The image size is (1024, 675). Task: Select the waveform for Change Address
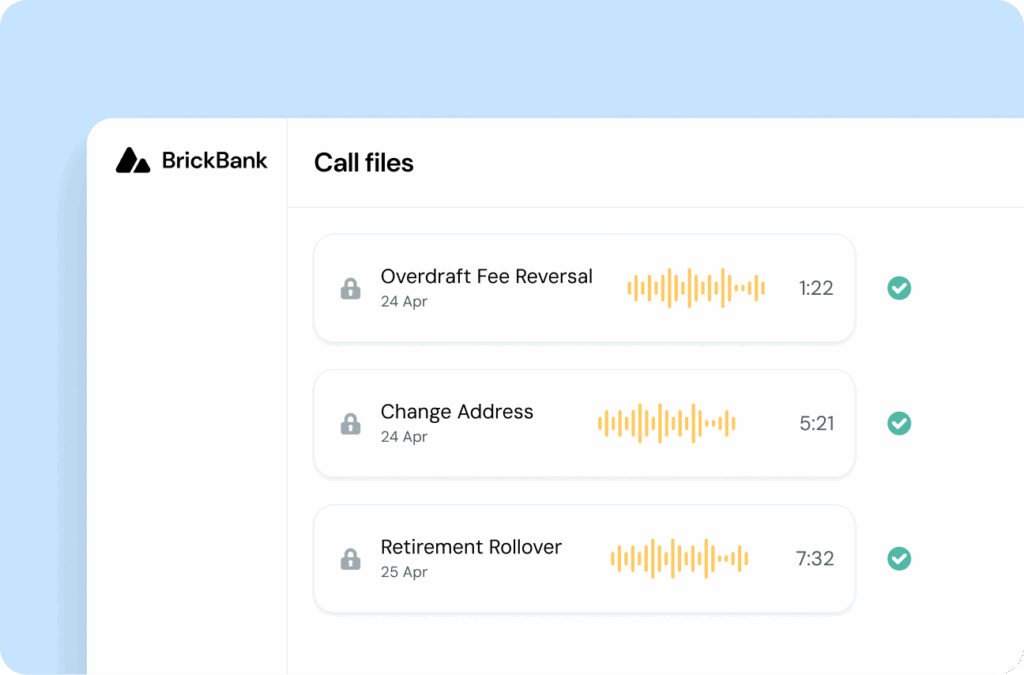pos(666,423)
